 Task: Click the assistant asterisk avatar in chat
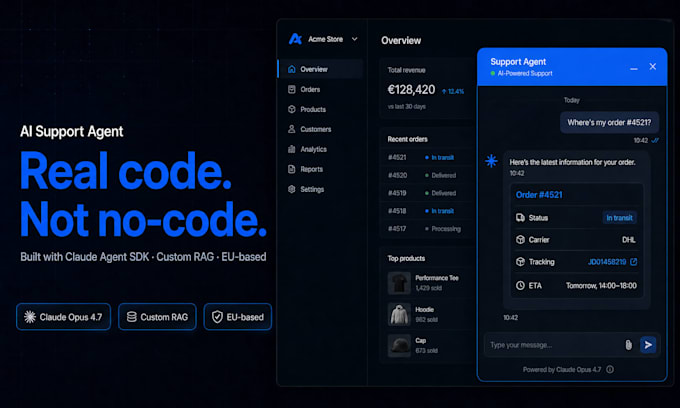coord(491,161)
